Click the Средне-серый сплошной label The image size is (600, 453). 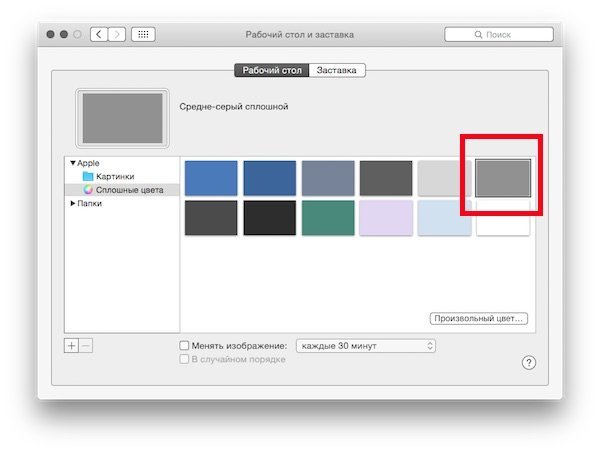tap(234, 107)
